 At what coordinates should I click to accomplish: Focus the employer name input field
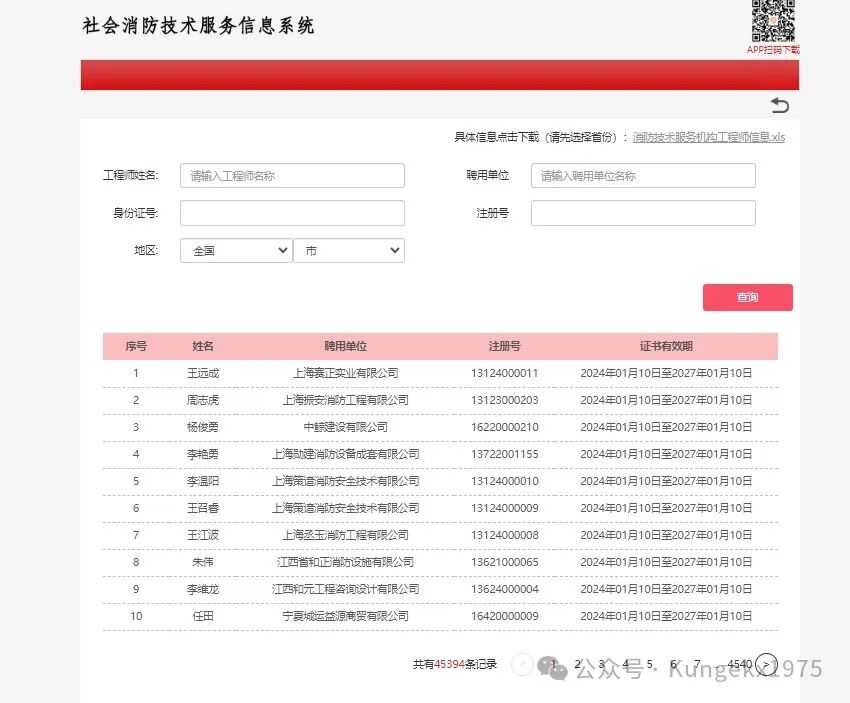point(643,176)
